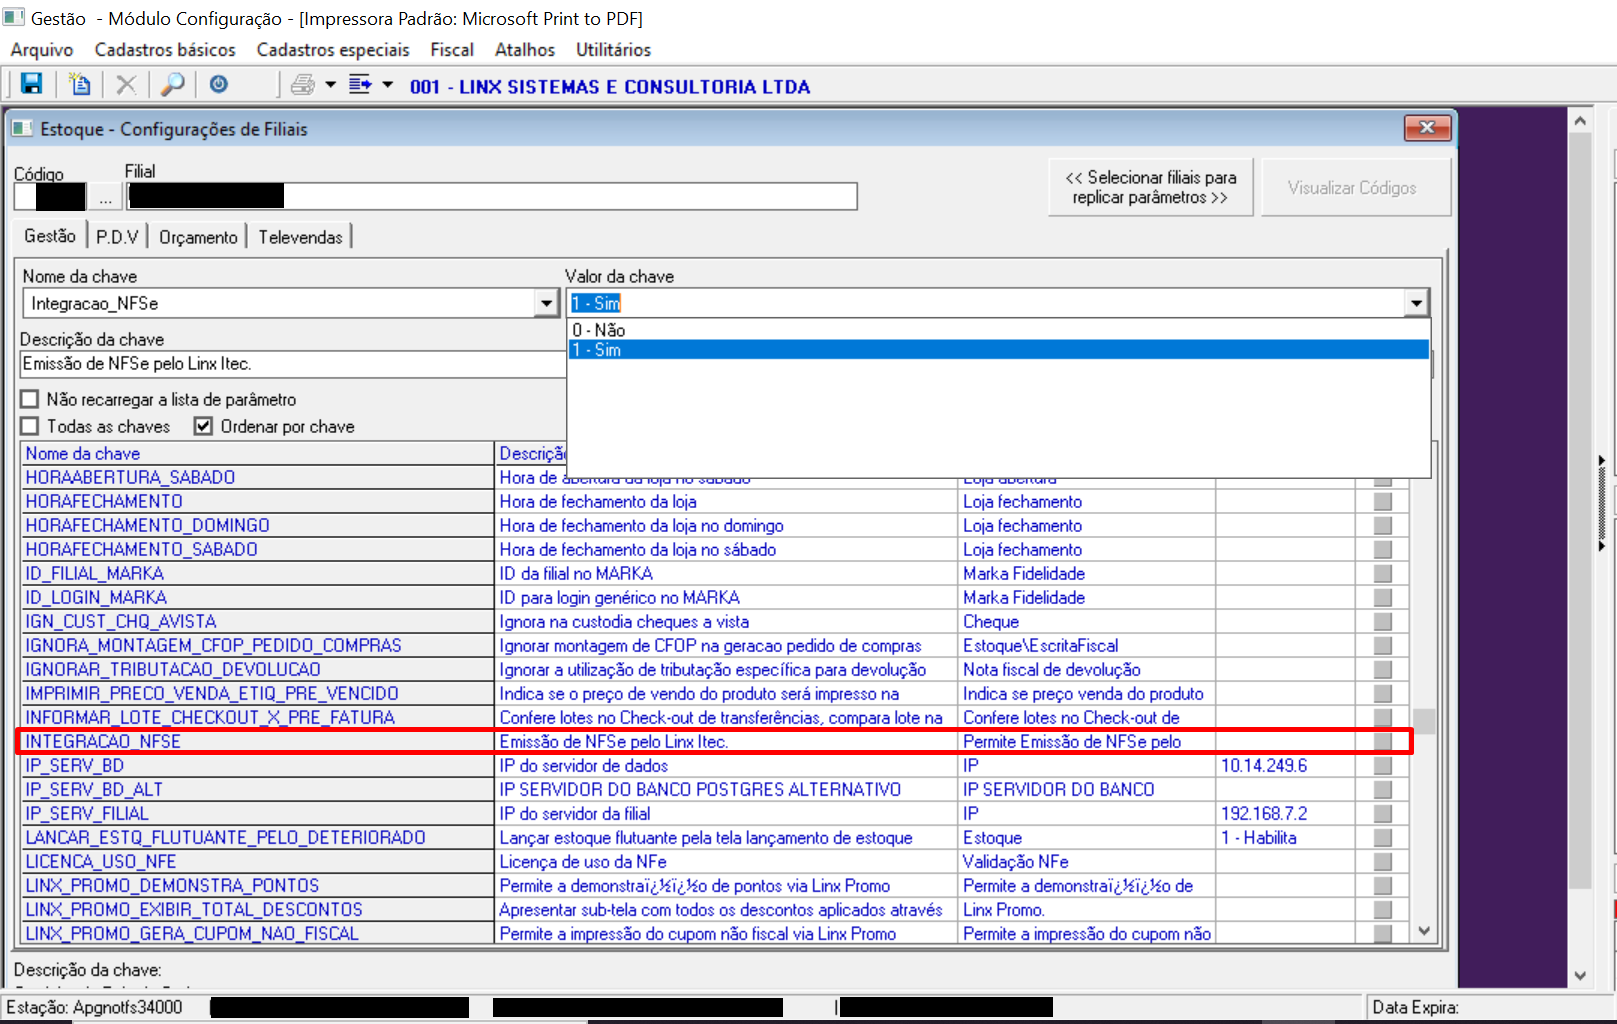Click the Delete X toolbar icon
The image size is (1617, 1024).
tap(126, 85)
